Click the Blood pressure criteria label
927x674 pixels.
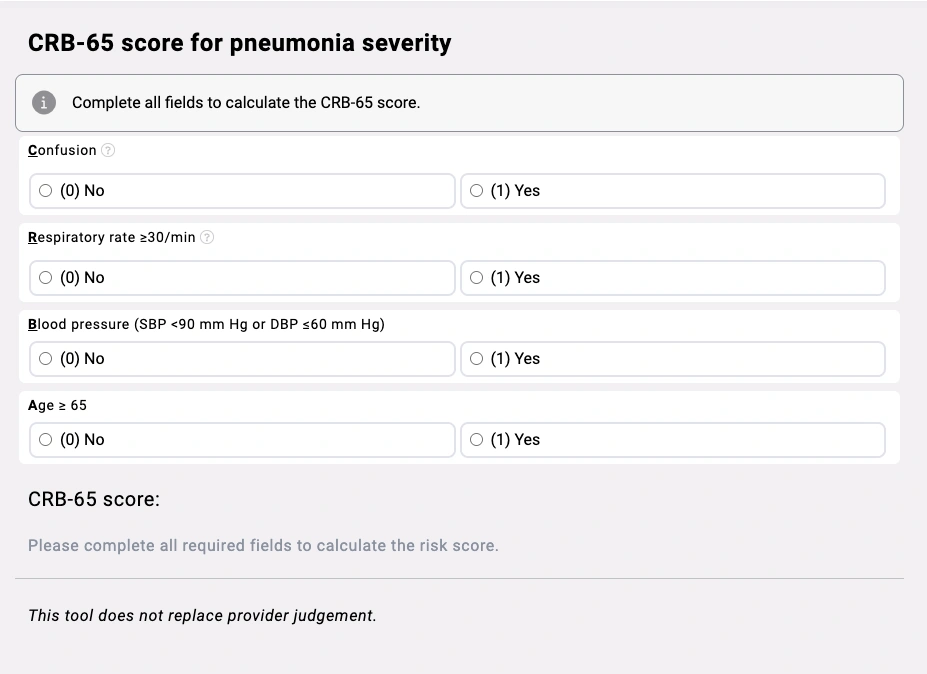pyautogui.click(x=206, y=324)
